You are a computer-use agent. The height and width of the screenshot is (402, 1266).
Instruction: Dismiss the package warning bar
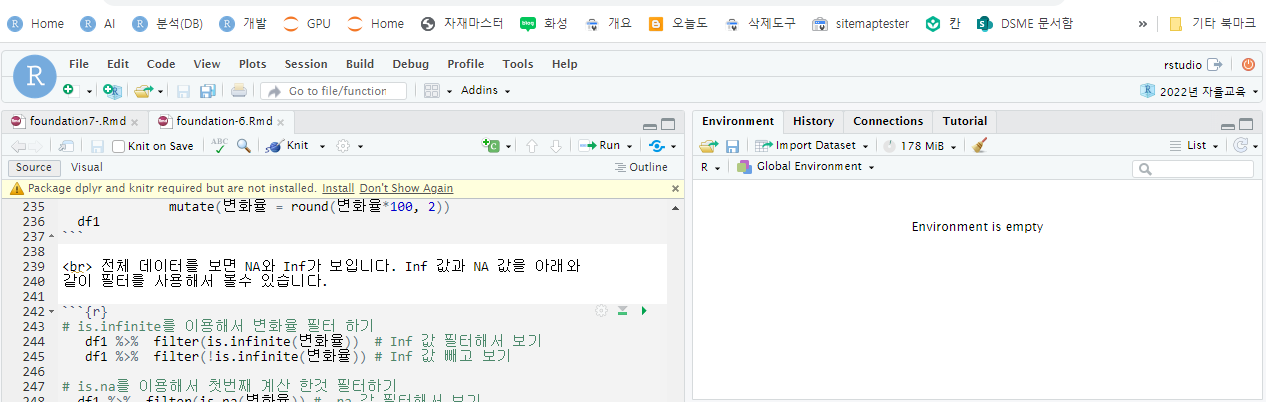tap(675, 188)
